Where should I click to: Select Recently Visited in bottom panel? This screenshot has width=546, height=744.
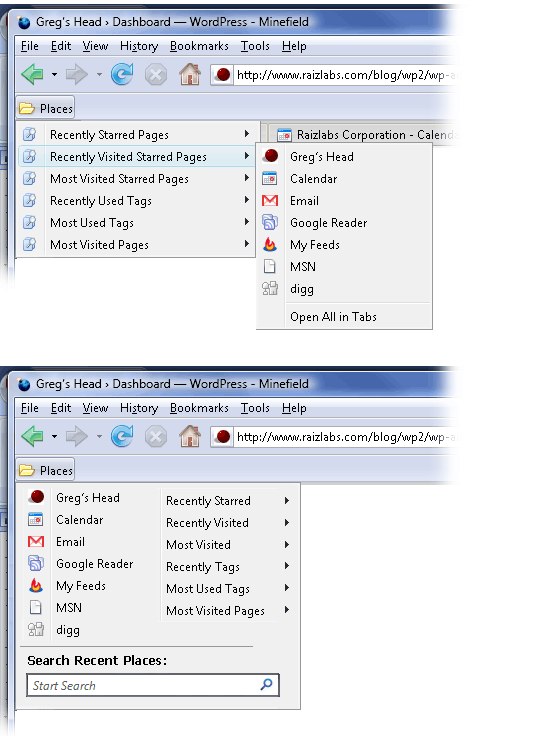[207, 523]
